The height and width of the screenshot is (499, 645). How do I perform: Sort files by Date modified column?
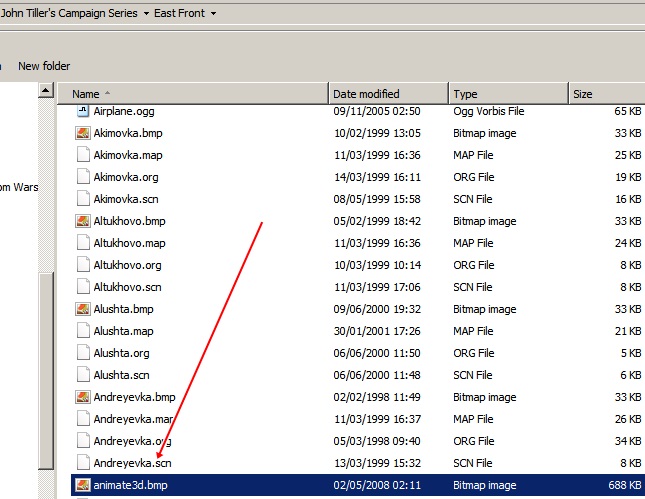[x=388, y=94]
